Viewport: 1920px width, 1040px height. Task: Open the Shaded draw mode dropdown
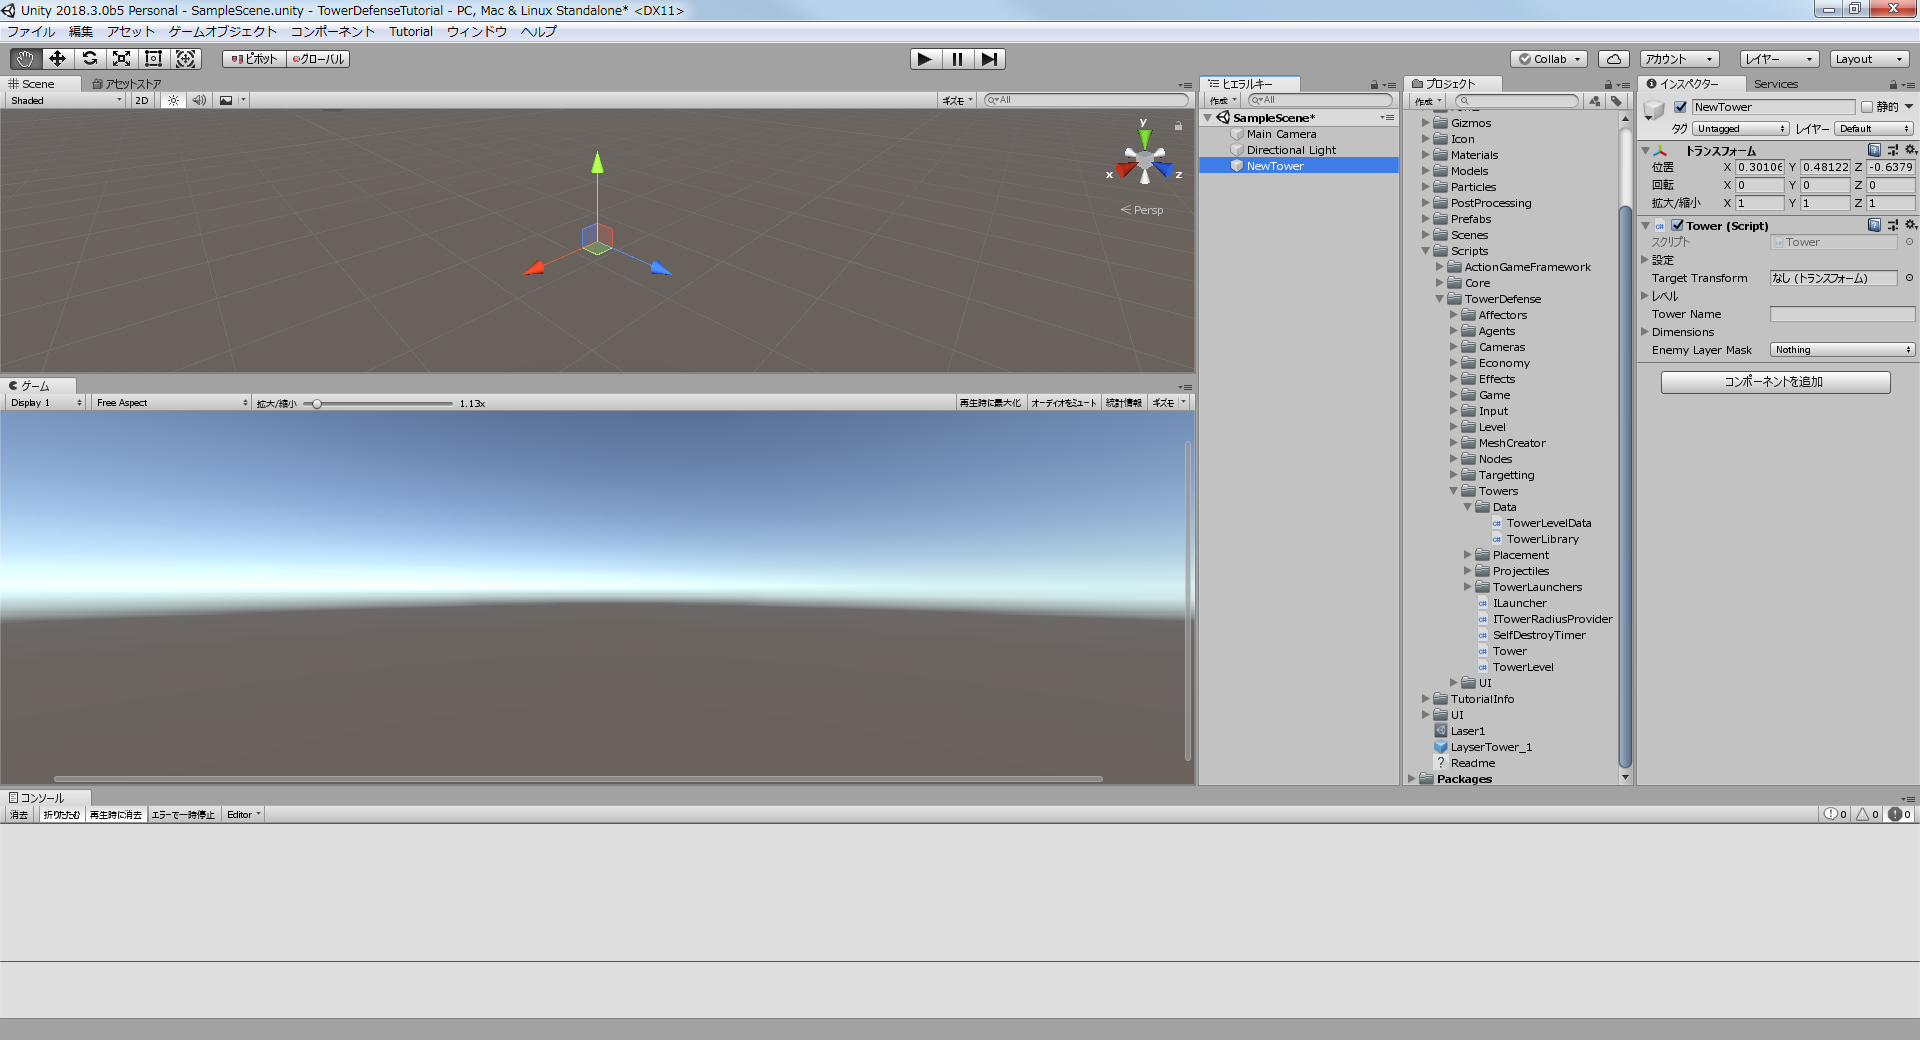pos(66,100)
